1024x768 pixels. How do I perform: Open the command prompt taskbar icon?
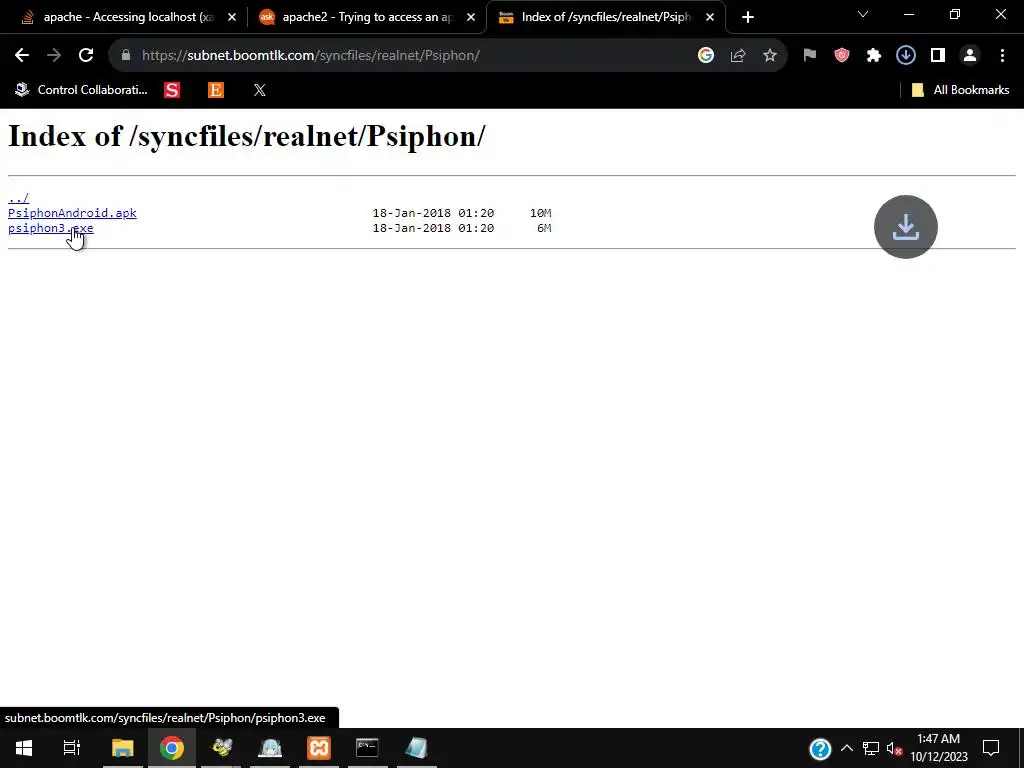click(367, 748)
